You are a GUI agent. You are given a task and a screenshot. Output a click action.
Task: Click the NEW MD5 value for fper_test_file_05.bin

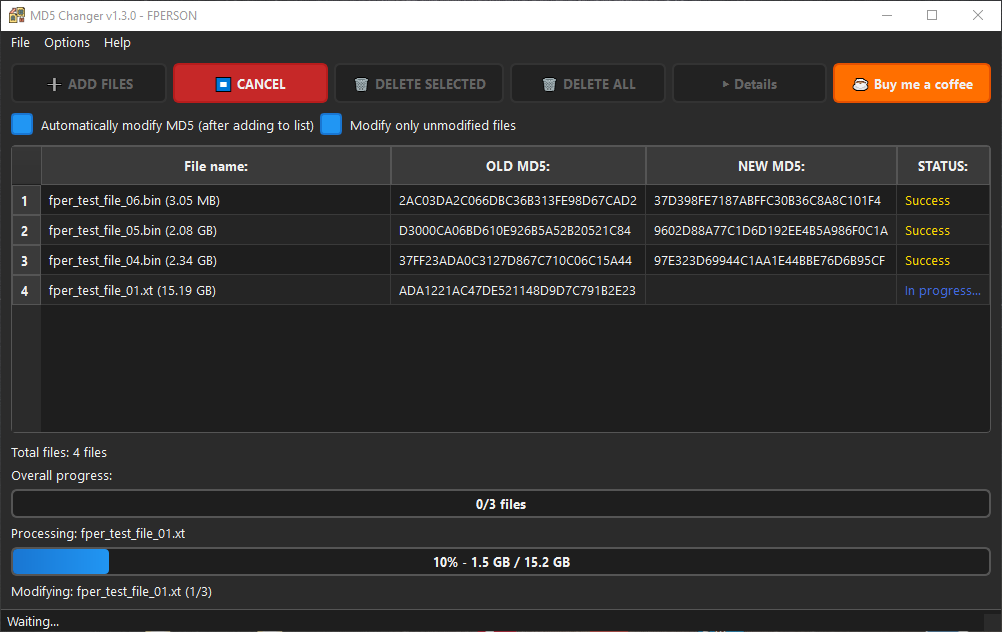pyautogui.click(x=770, y=231)
